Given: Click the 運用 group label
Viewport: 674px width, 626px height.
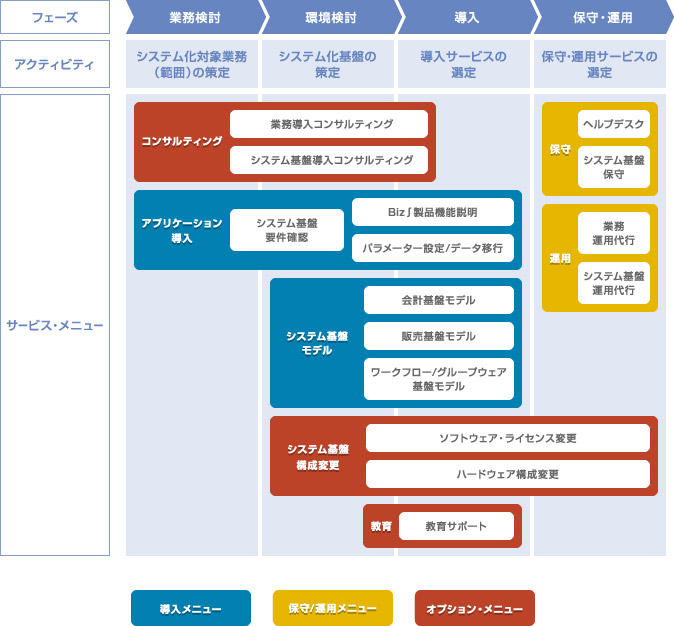Looking at the screenshot, I should [560, 258].
